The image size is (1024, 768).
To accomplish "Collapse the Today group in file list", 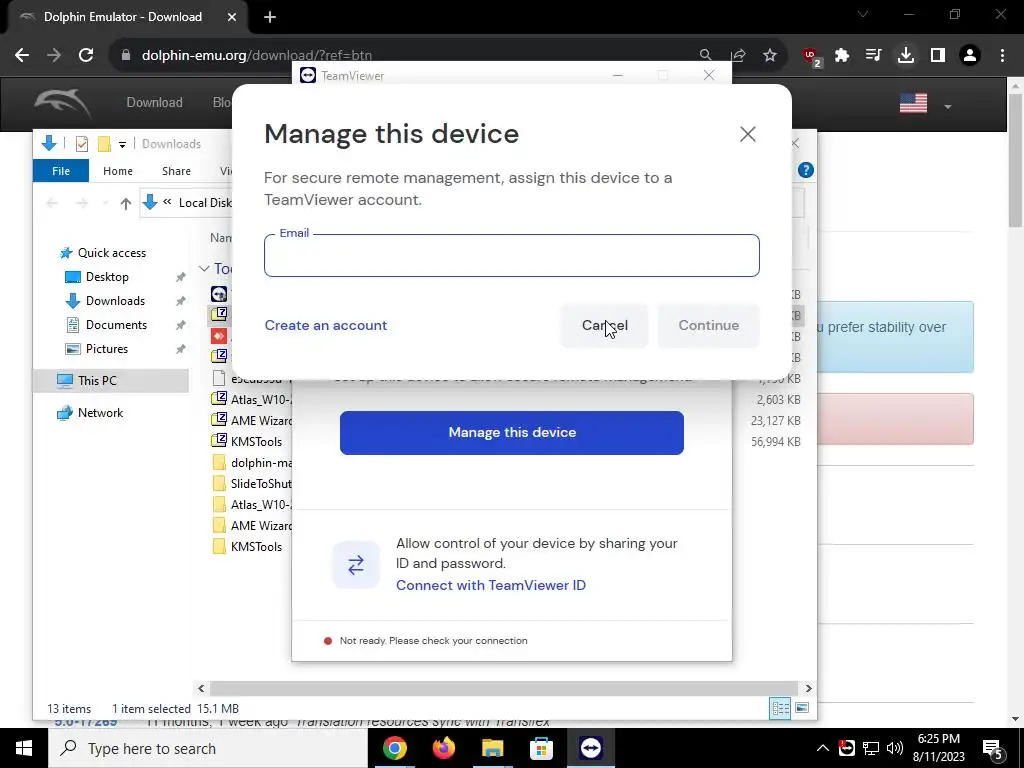I will click(x=204, y=268).
